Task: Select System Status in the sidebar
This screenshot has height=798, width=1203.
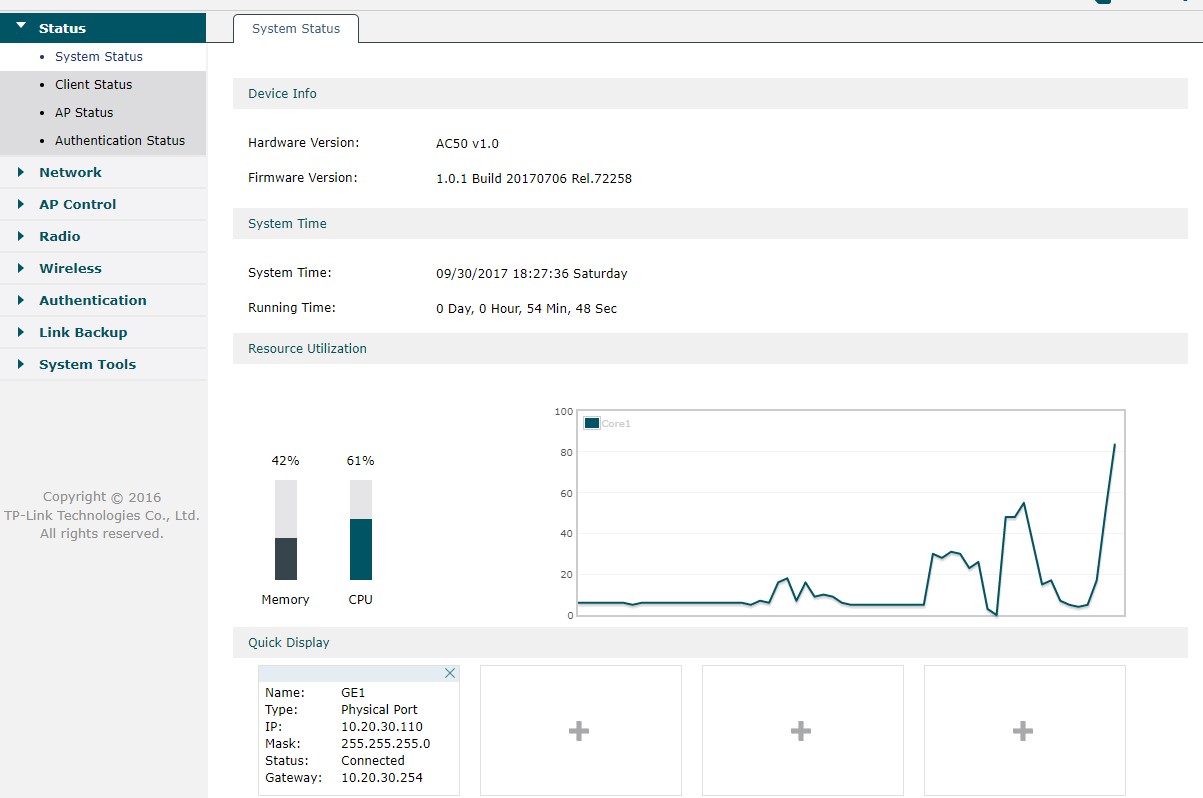Action: (98, 57)
